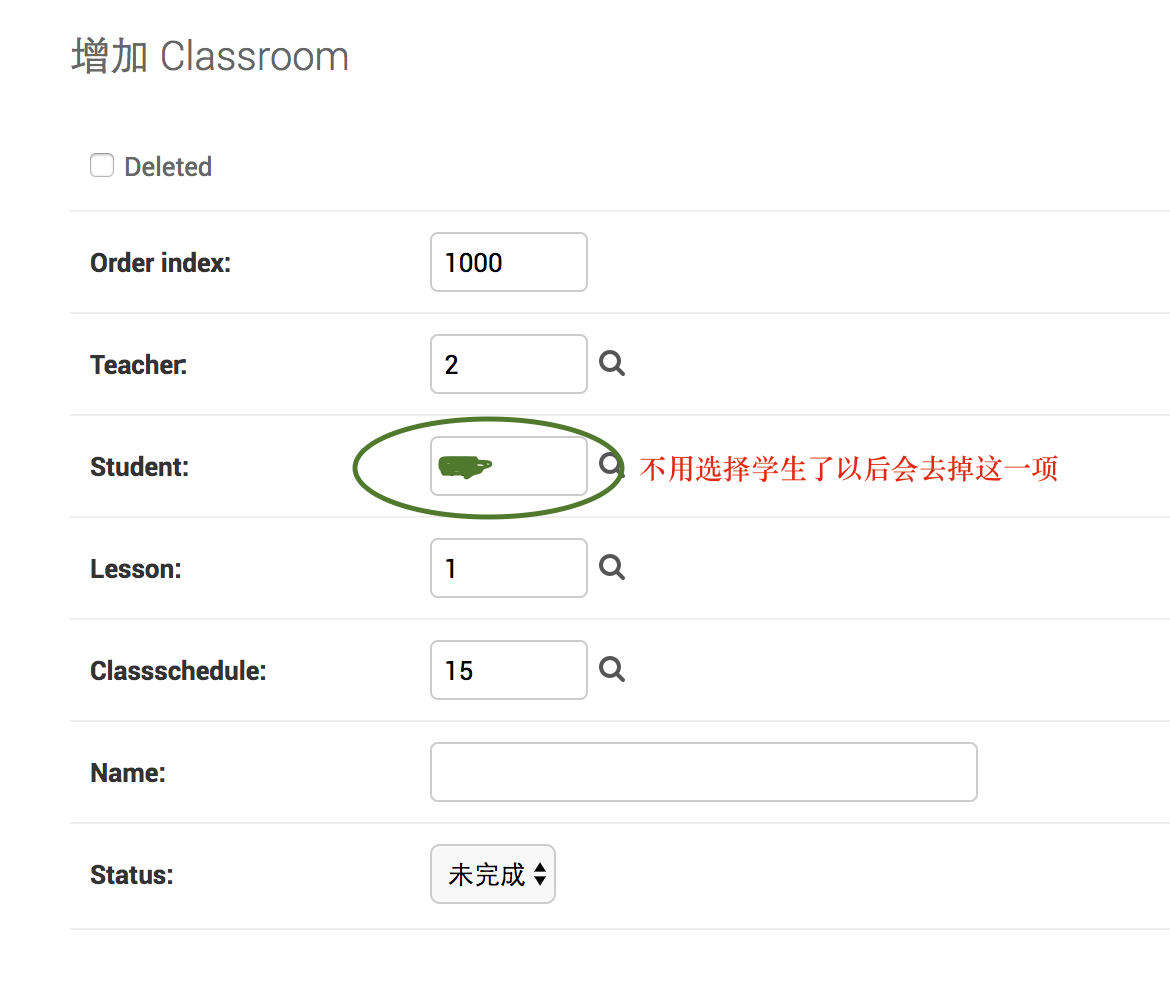Click the red Chinese annotation text
Screen dimensions: 1170x986
tap(848, 469)
